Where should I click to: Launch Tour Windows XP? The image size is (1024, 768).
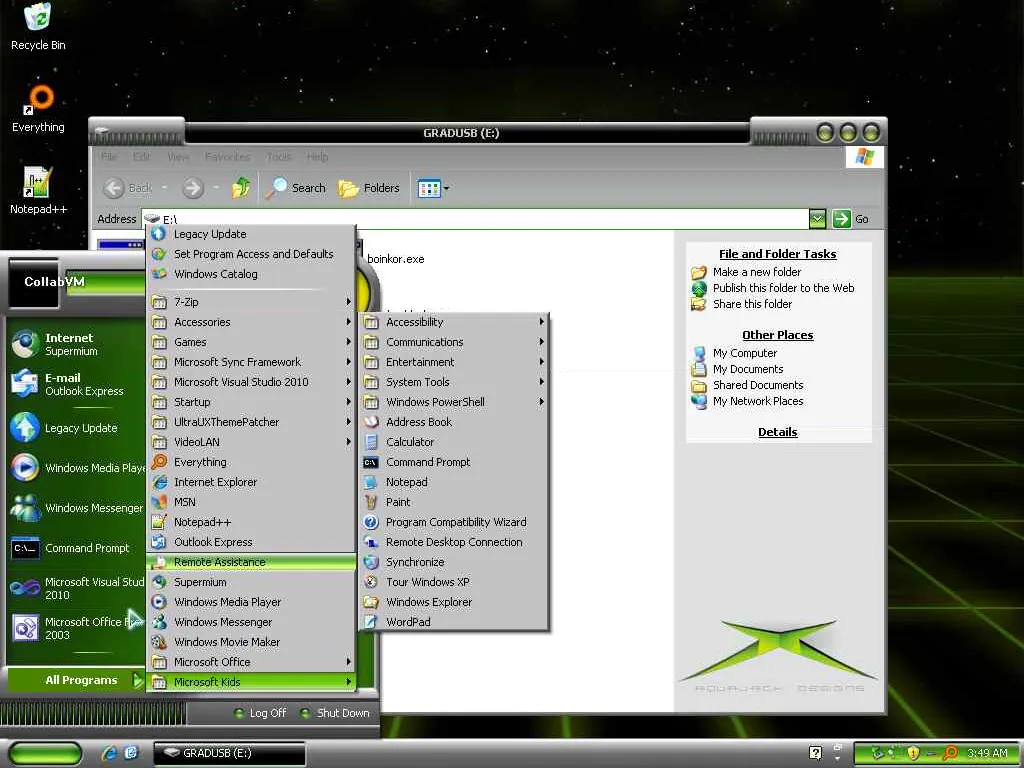point(454,583)
